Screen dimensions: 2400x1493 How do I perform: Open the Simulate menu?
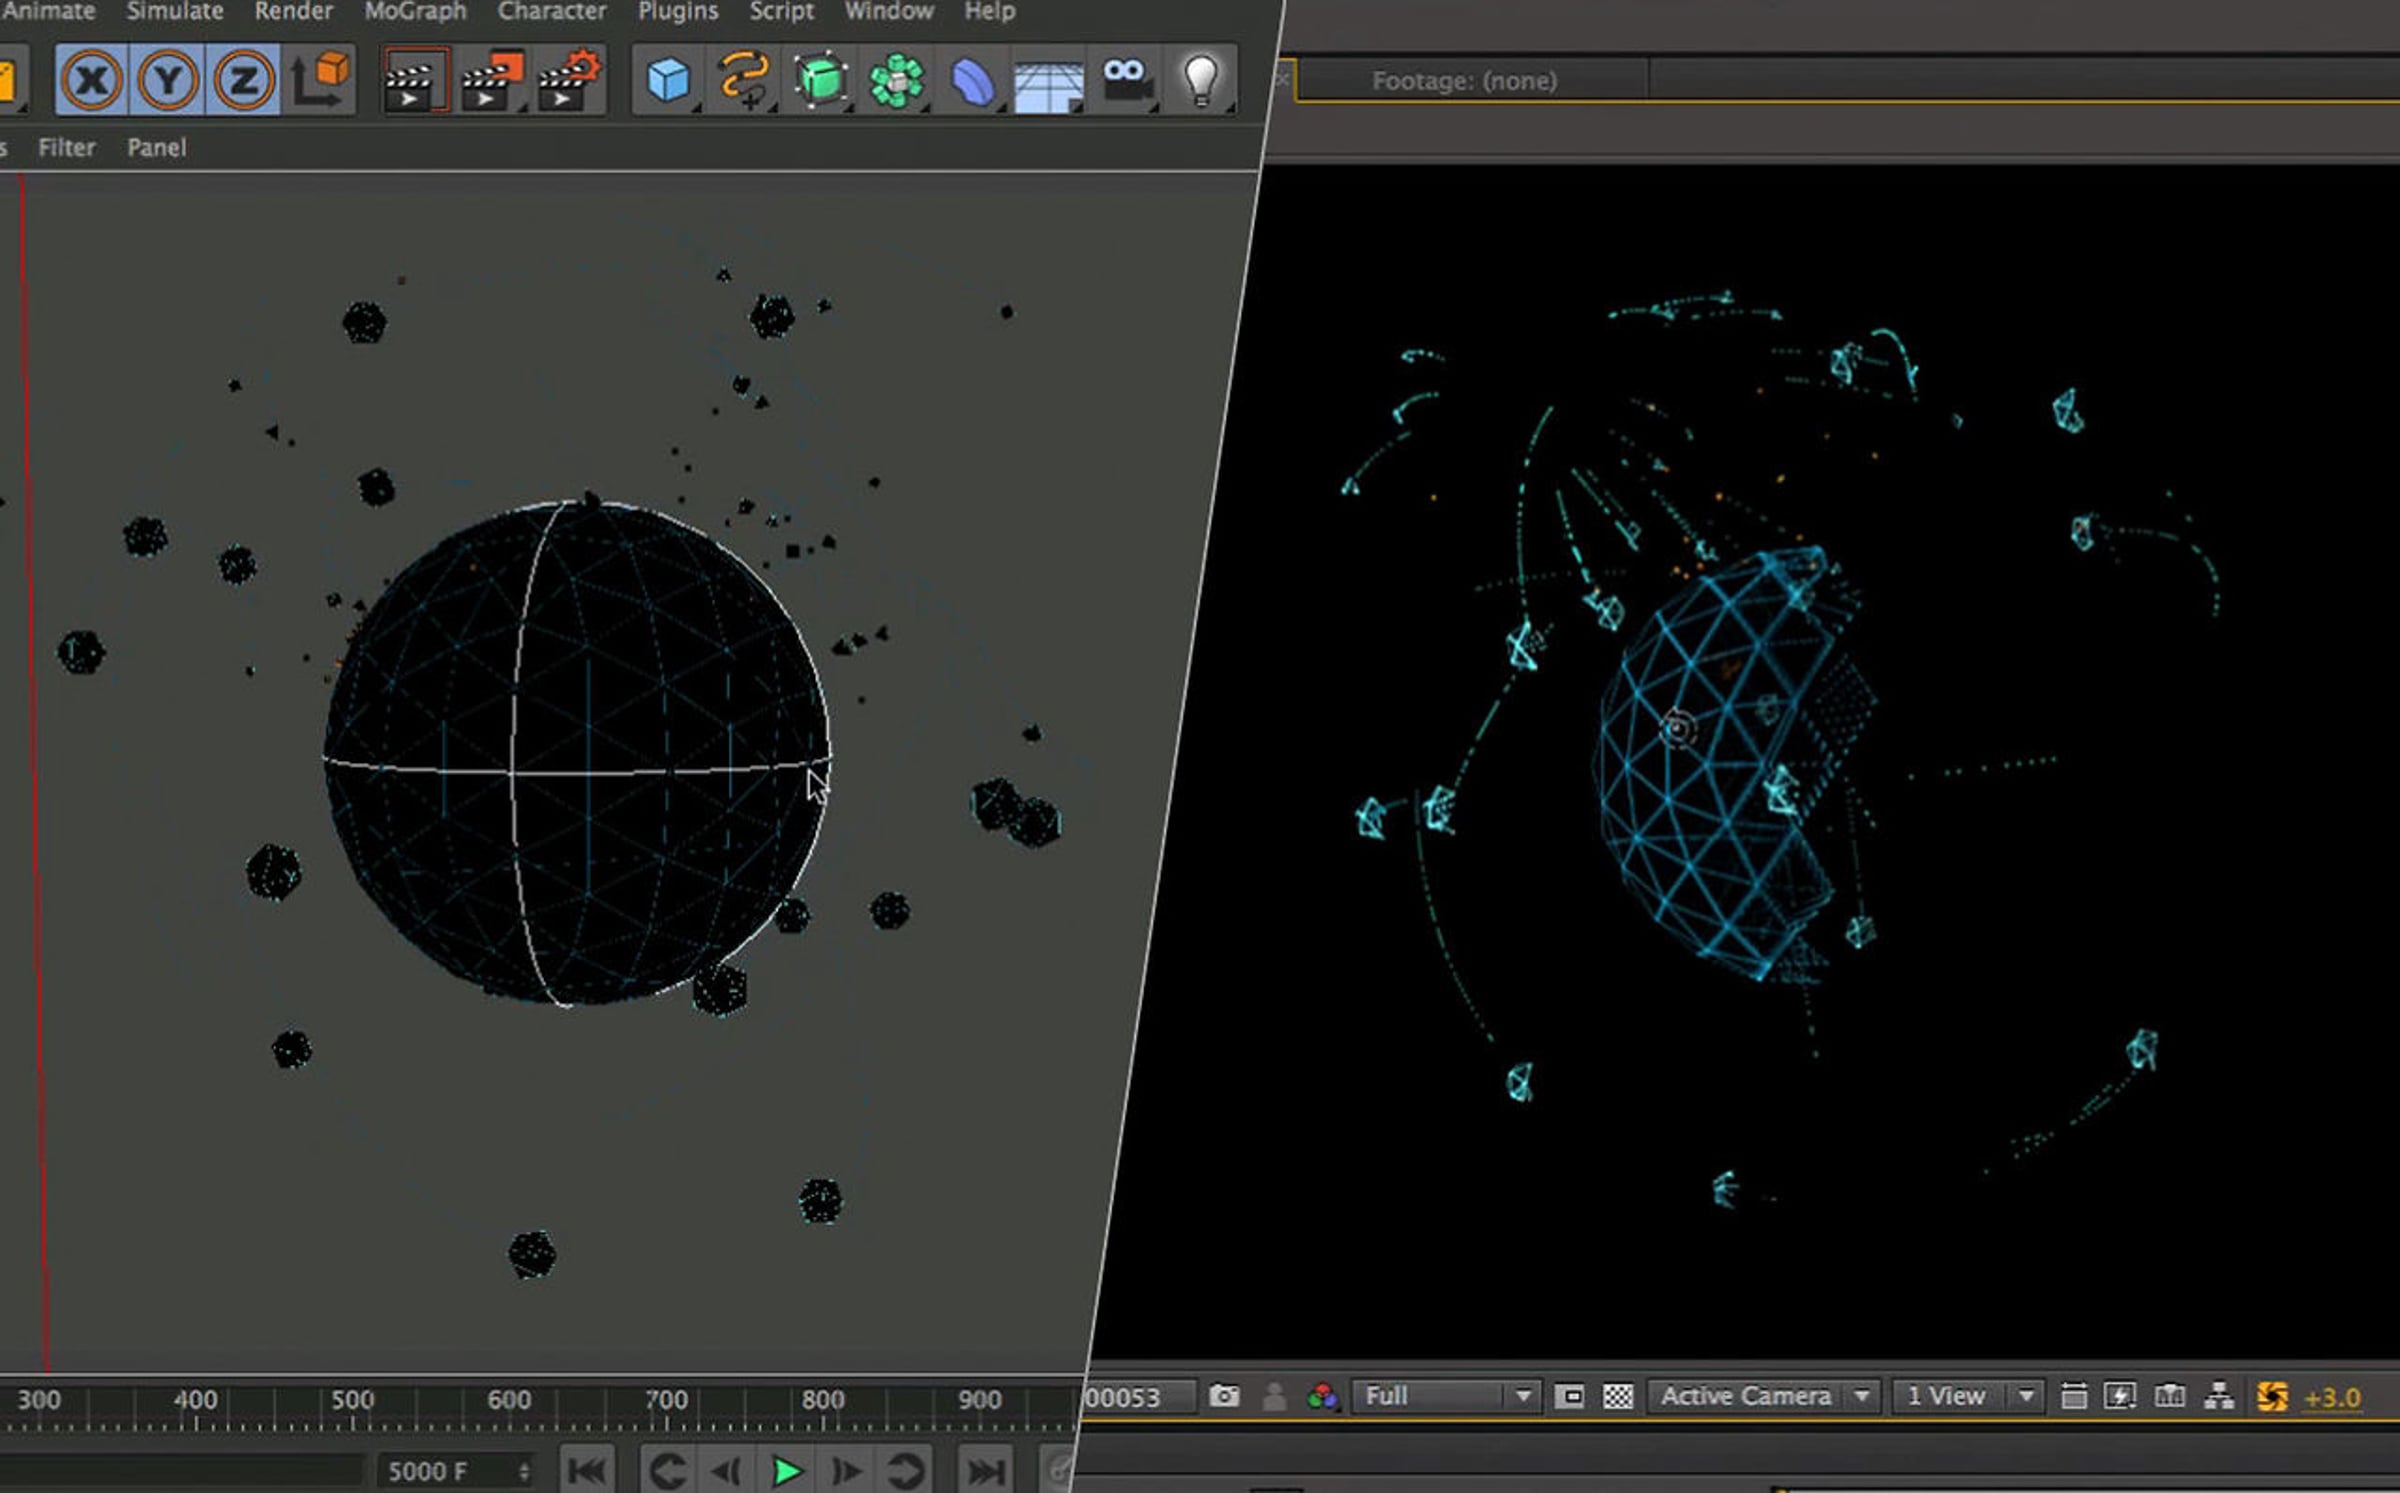click(x=175, y=11)
